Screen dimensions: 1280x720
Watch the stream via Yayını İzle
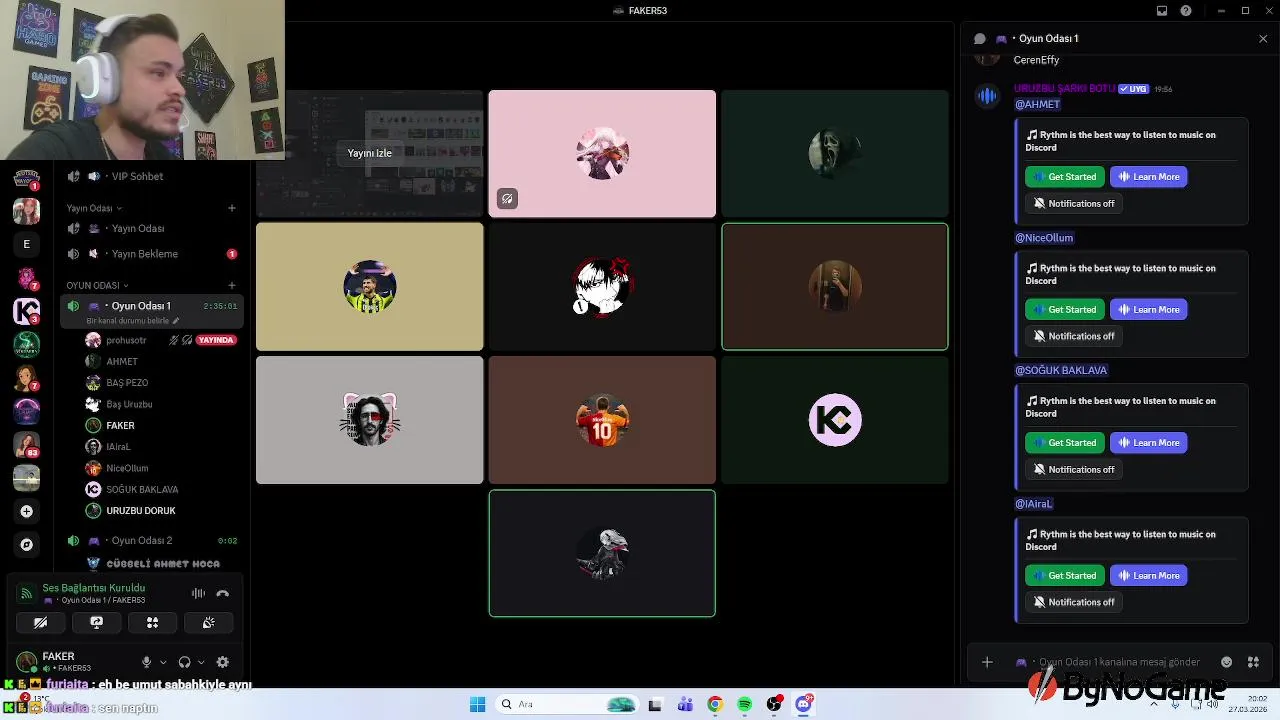[369, 153]
